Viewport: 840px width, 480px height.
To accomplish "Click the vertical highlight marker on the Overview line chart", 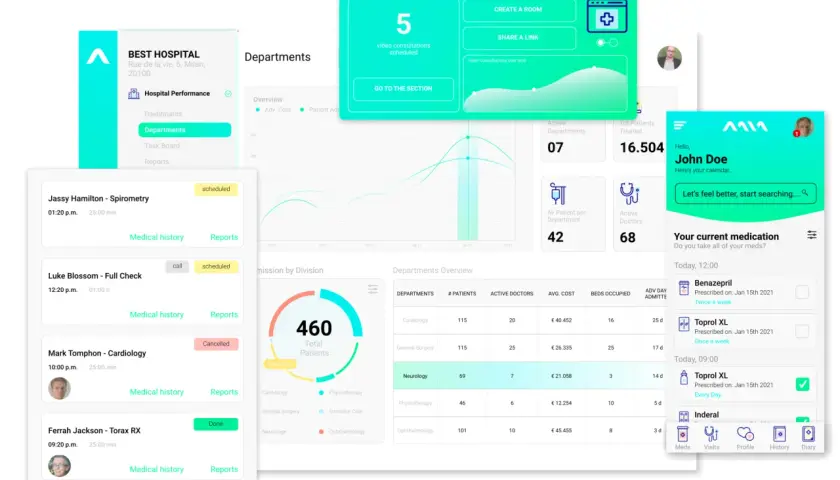I will [468, 182].
